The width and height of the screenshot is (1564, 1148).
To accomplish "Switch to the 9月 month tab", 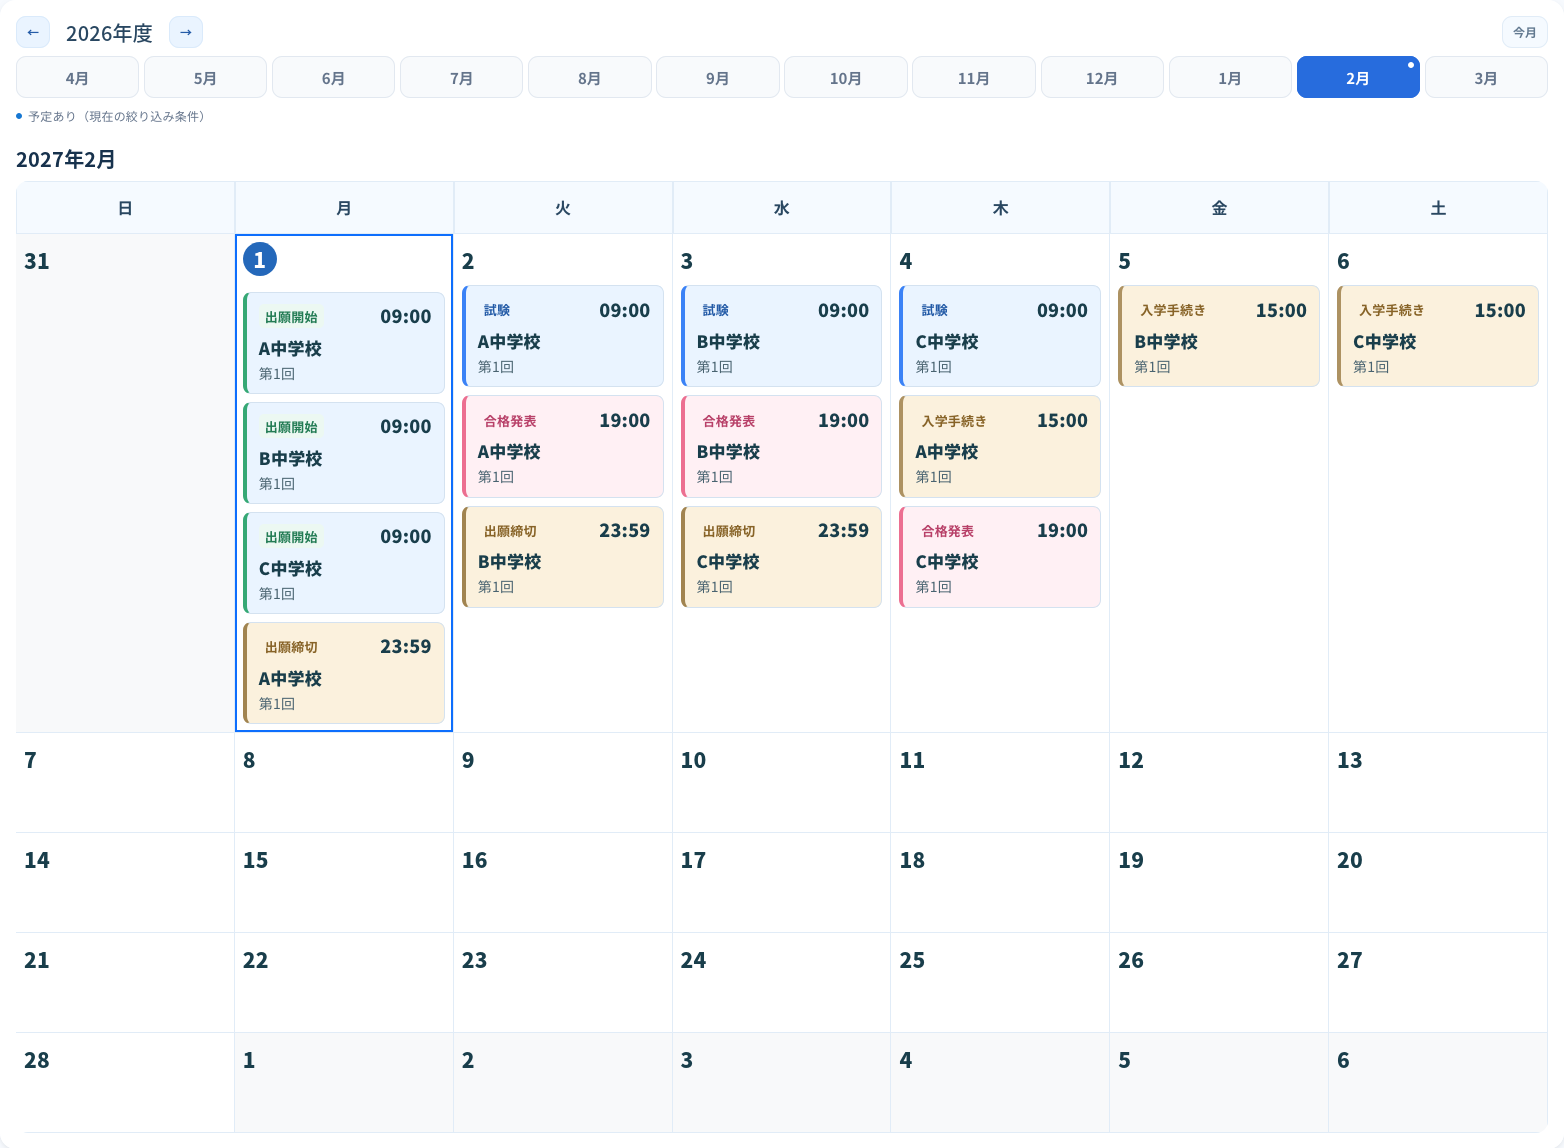I will click(x=718, y=77).
